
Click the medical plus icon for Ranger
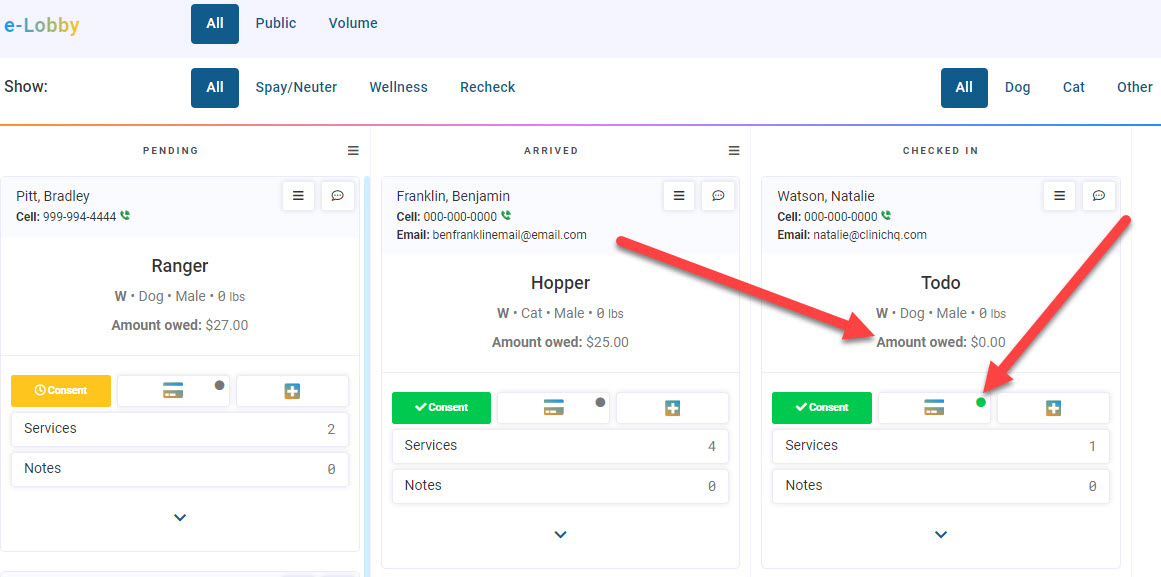point(292,391)
